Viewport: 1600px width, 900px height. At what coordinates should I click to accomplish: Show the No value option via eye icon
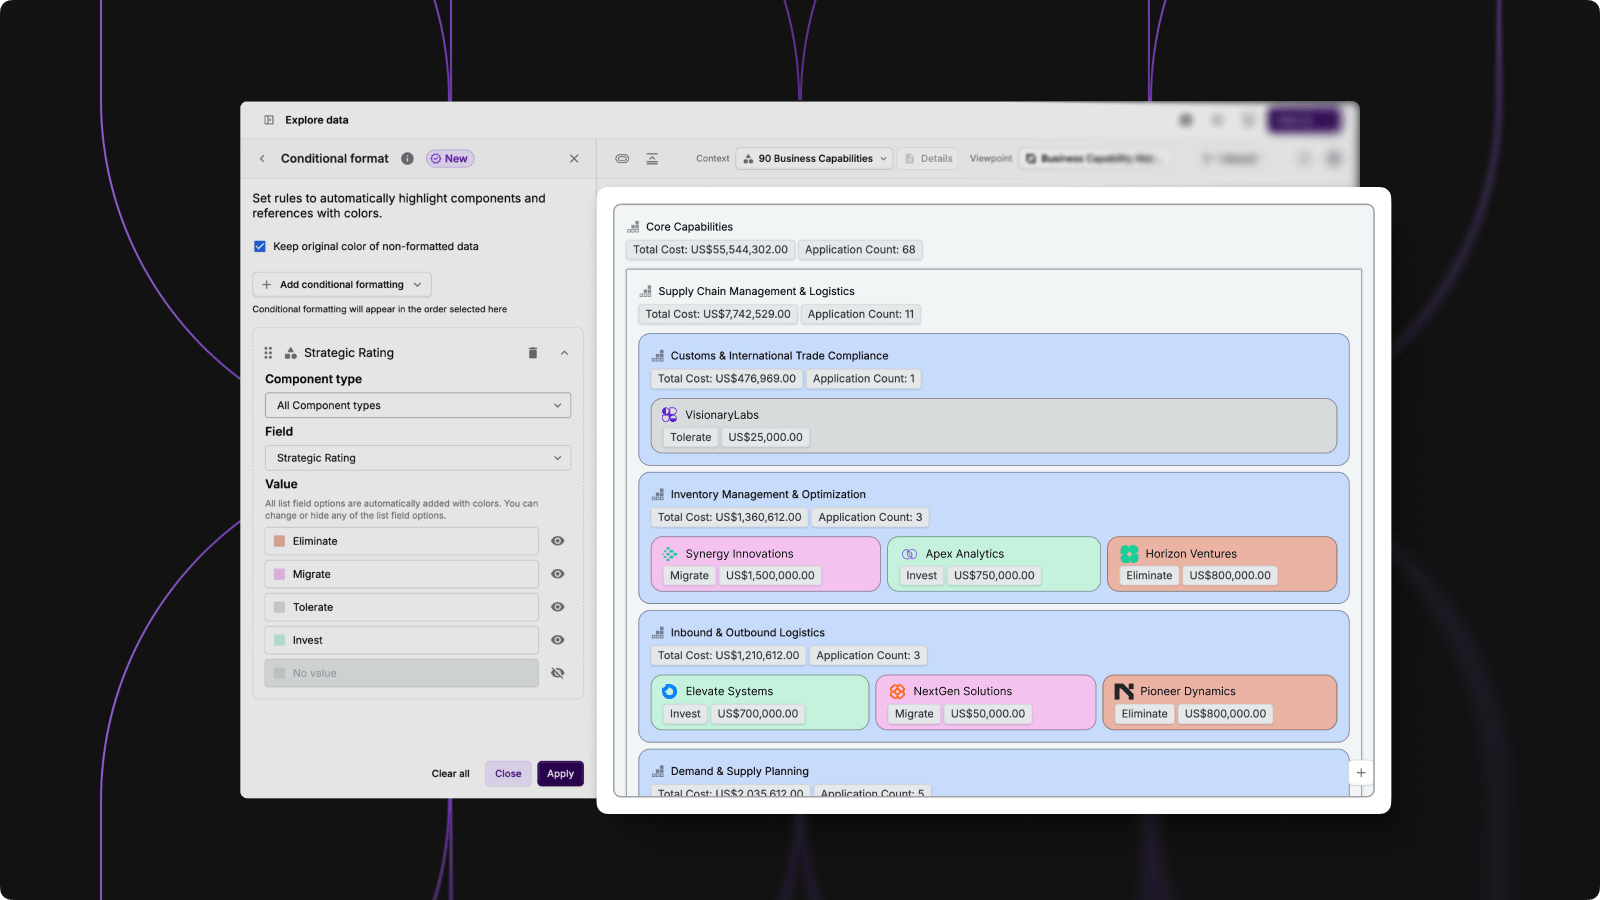558,673
